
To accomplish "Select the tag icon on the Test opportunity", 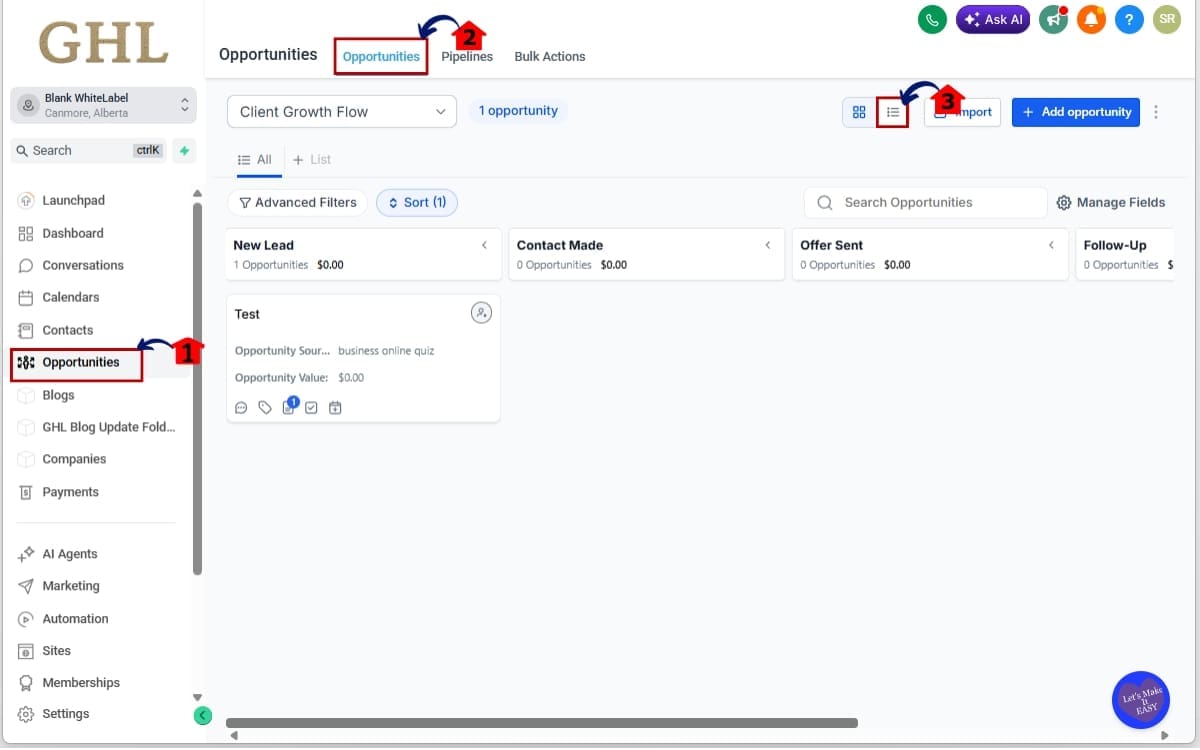I will click(264, 407).
